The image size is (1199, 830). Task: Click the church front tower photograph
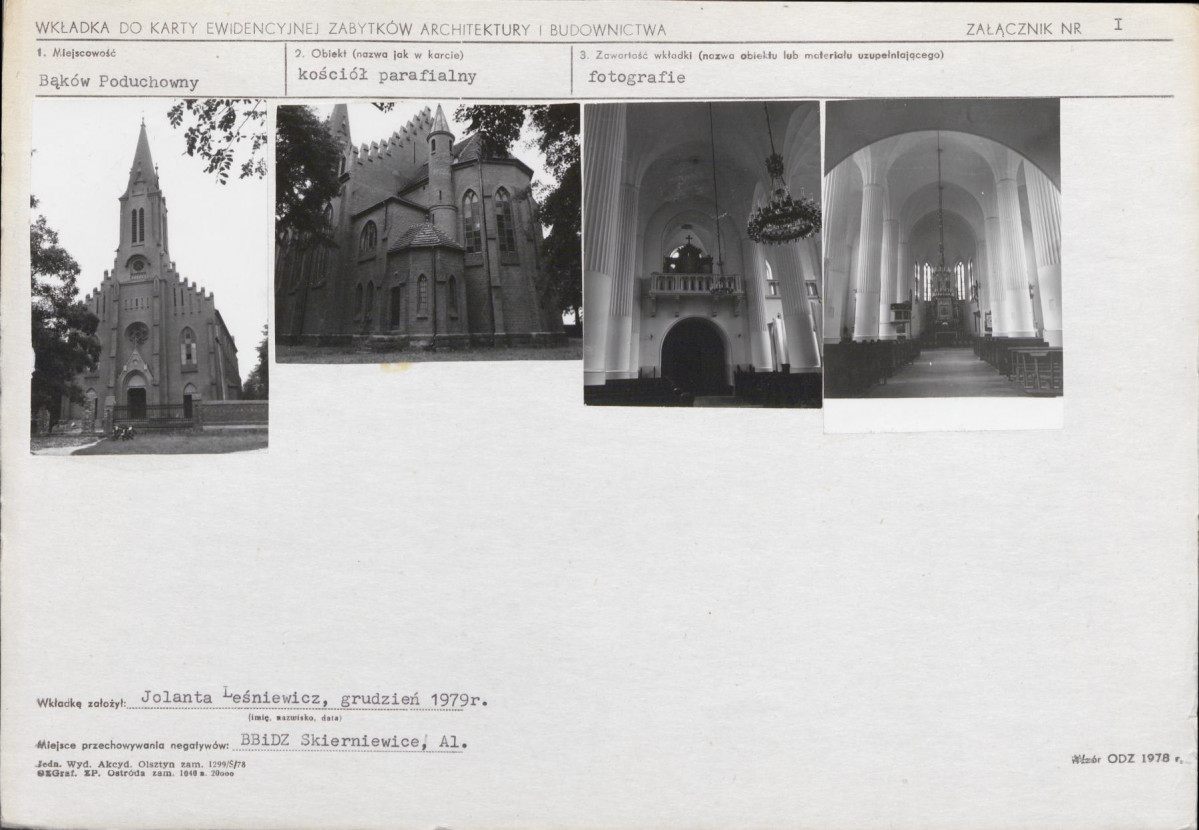[149, 276]
